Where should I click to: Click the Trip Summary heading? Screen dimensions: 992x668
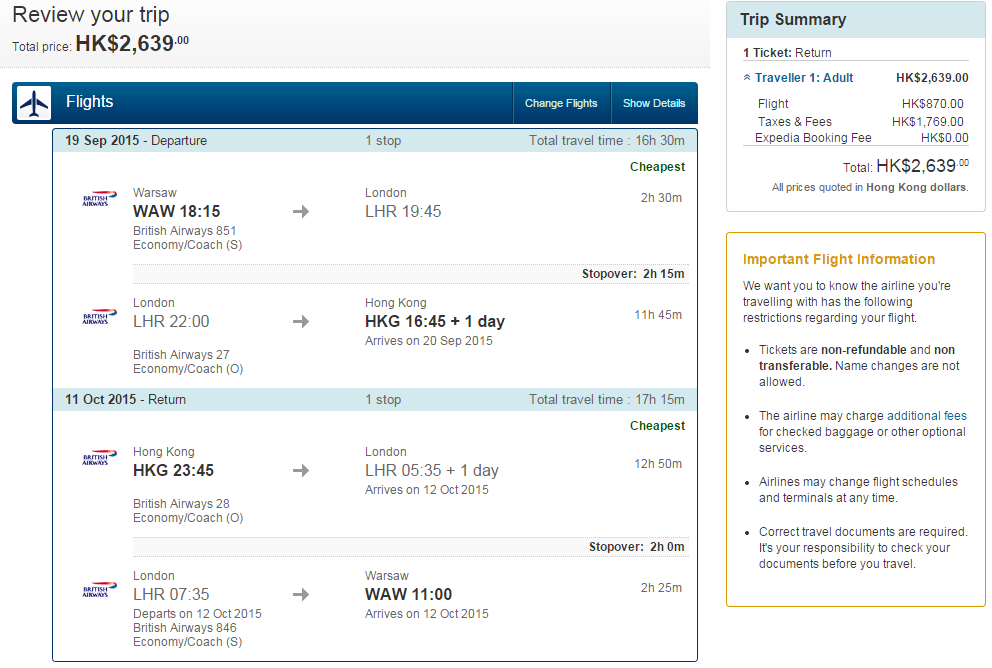pyautogui.click(x=793, y=20)
